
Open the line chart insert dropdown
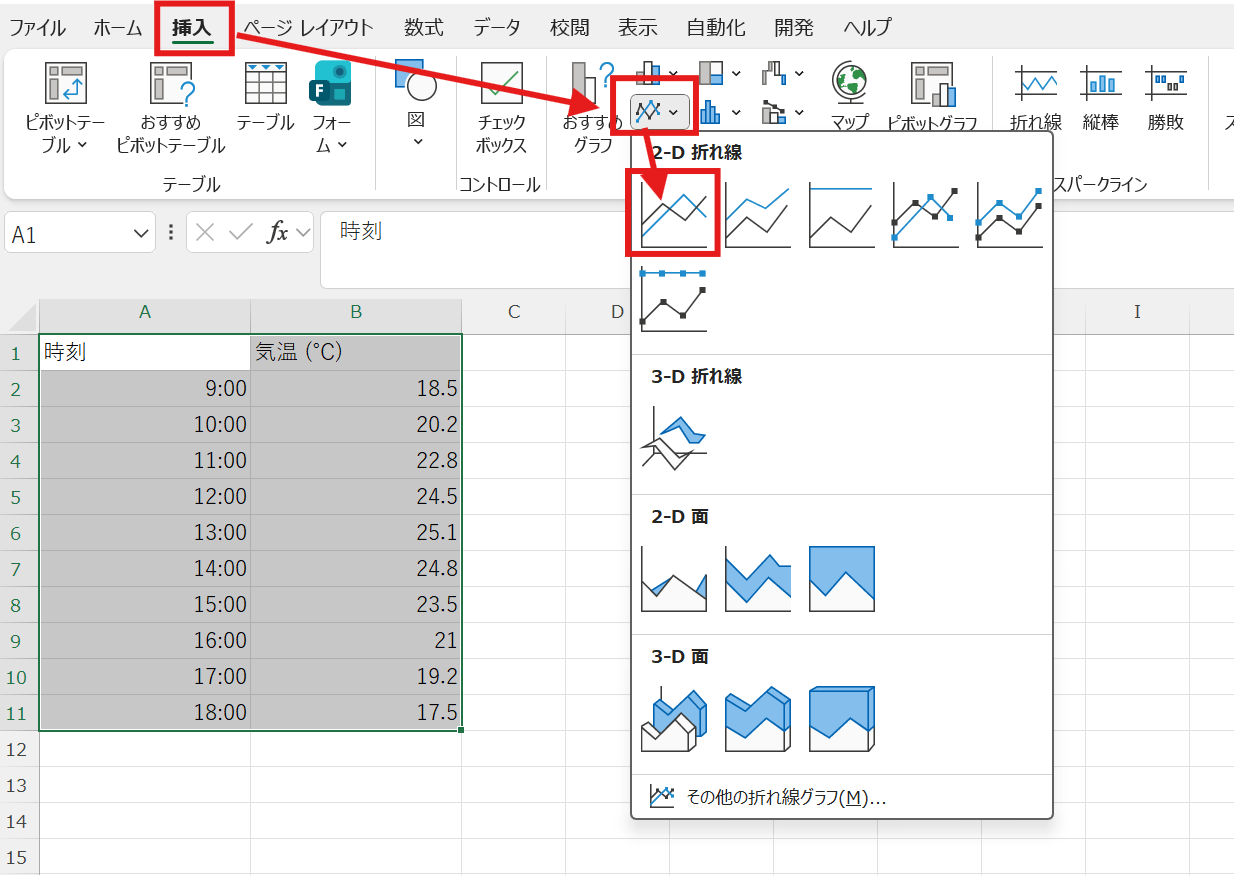[x=660, y=112]
